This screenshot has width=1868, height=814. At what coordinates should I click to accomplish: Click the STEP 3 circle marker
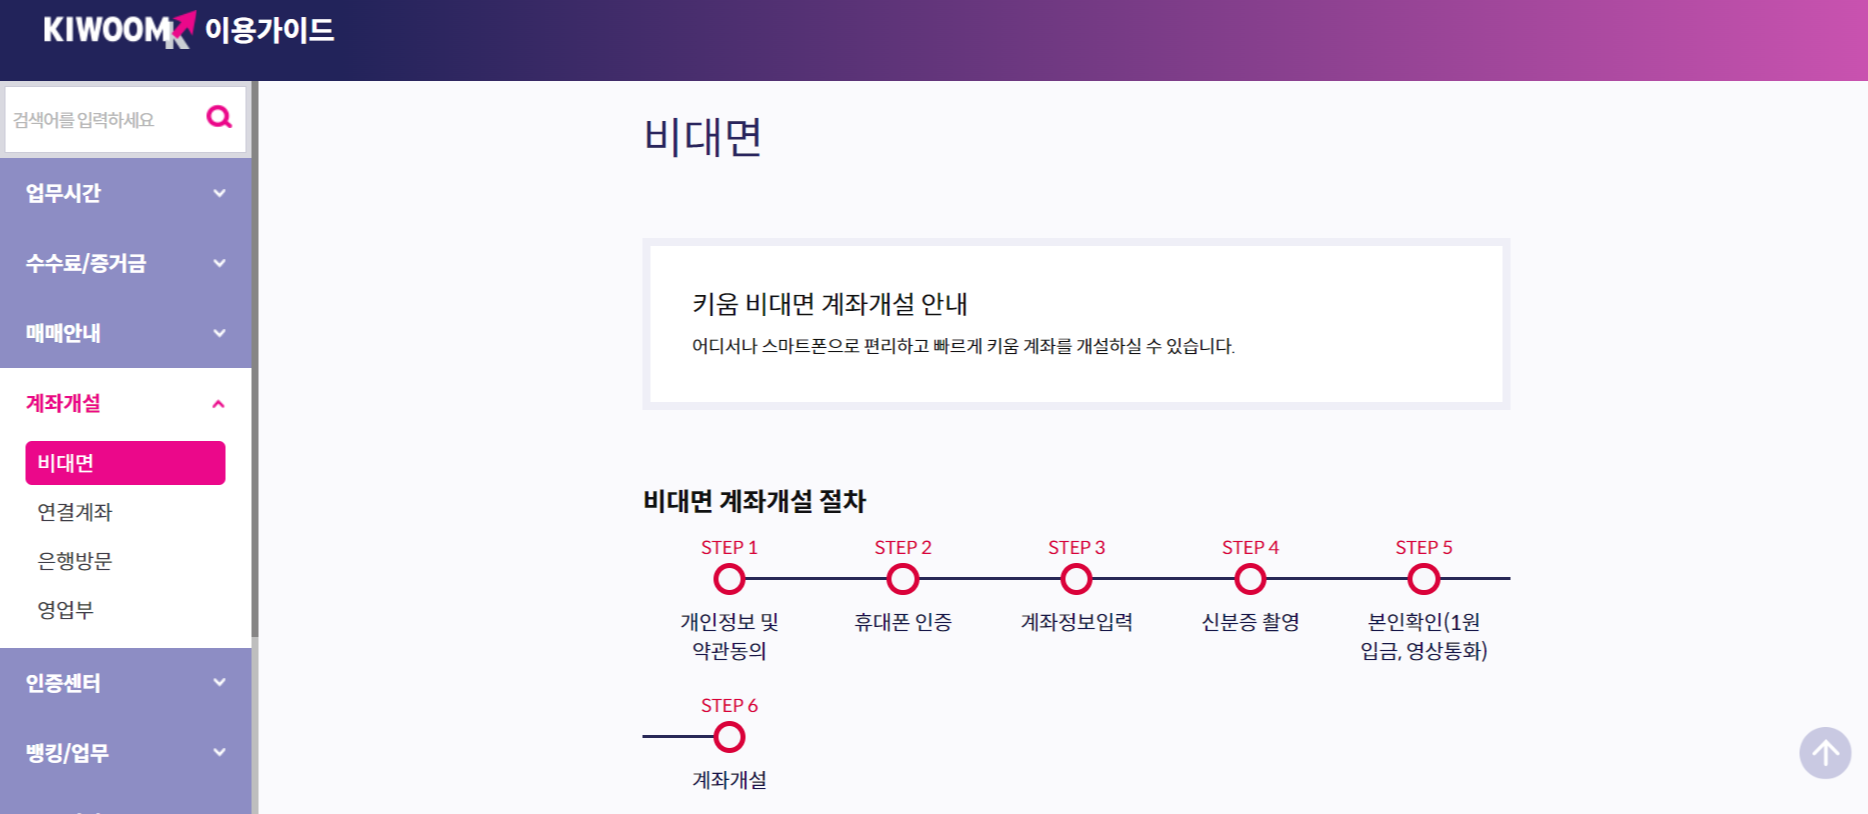pos(1076,578)
